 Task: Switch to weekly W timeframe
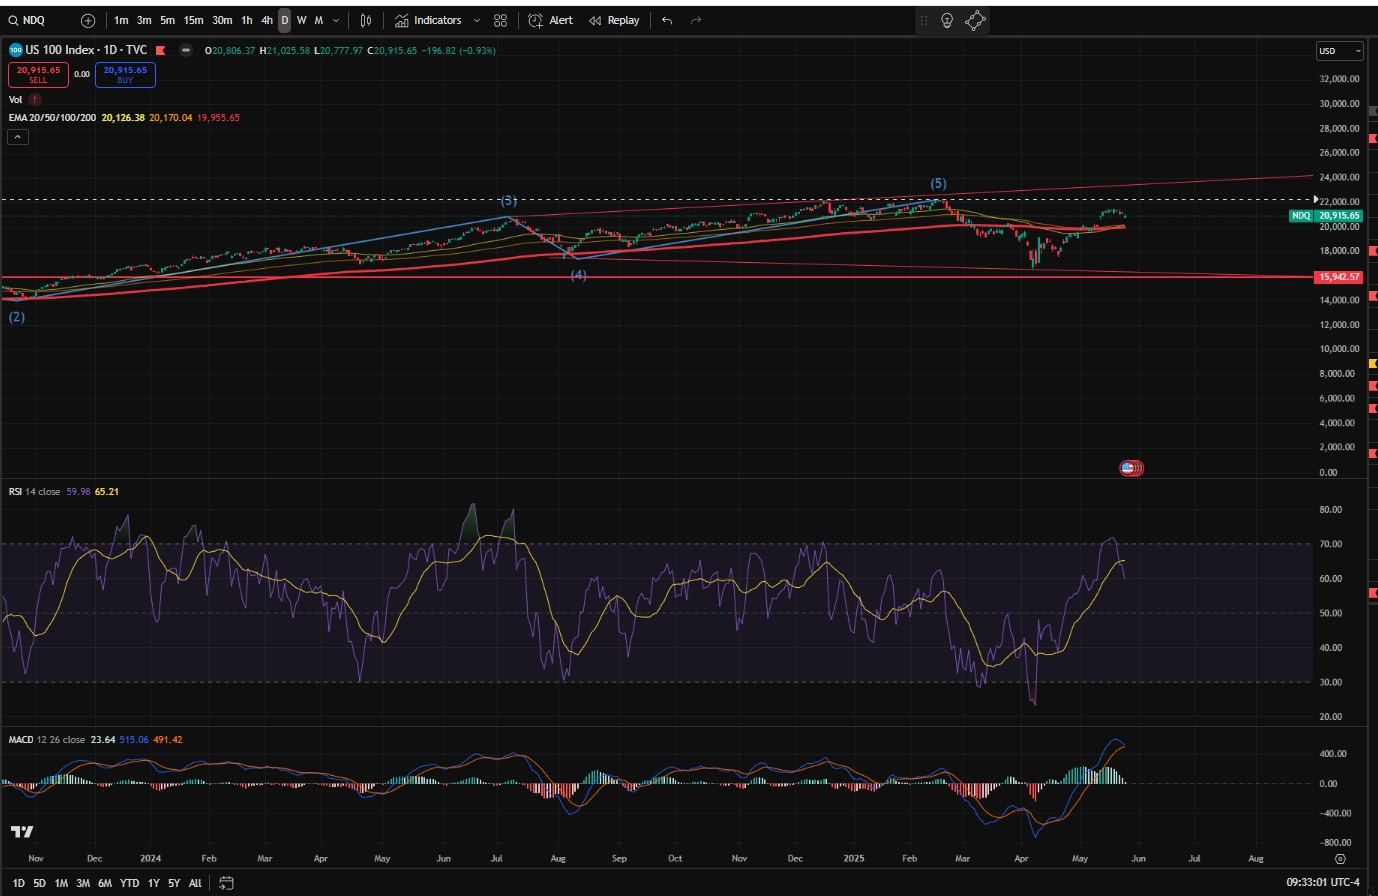coord(302,20)
